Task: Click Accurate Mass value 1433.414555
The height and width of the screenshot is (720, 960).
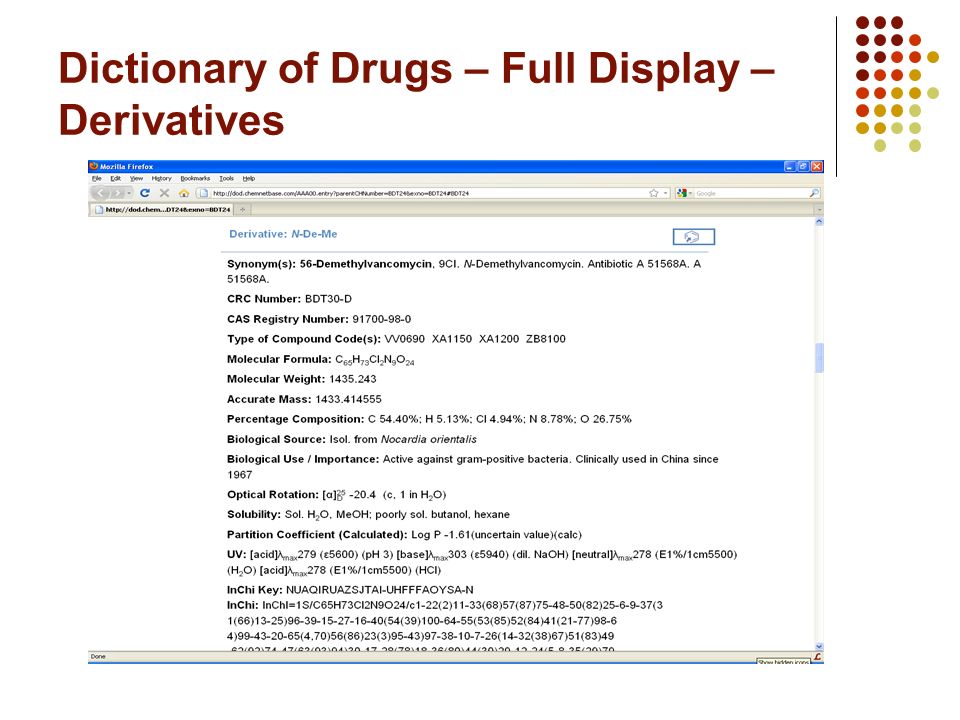Action: pyautogui.click(x=348, y=399)
